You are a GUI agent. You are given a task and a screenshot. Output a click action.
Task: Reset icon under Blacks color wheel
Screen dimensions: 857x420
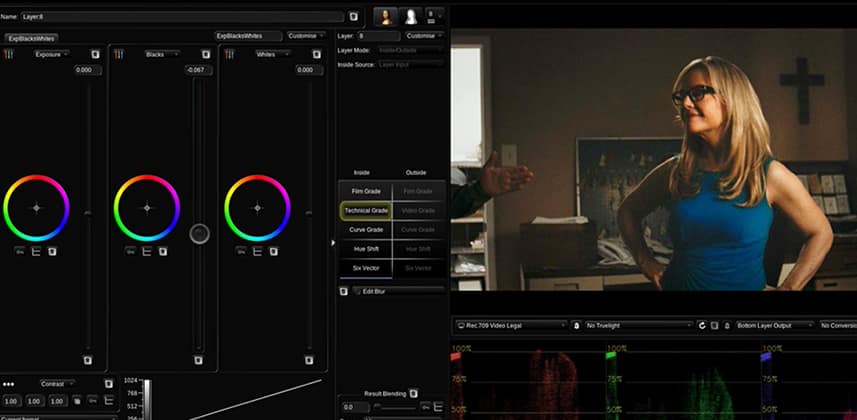163,252
